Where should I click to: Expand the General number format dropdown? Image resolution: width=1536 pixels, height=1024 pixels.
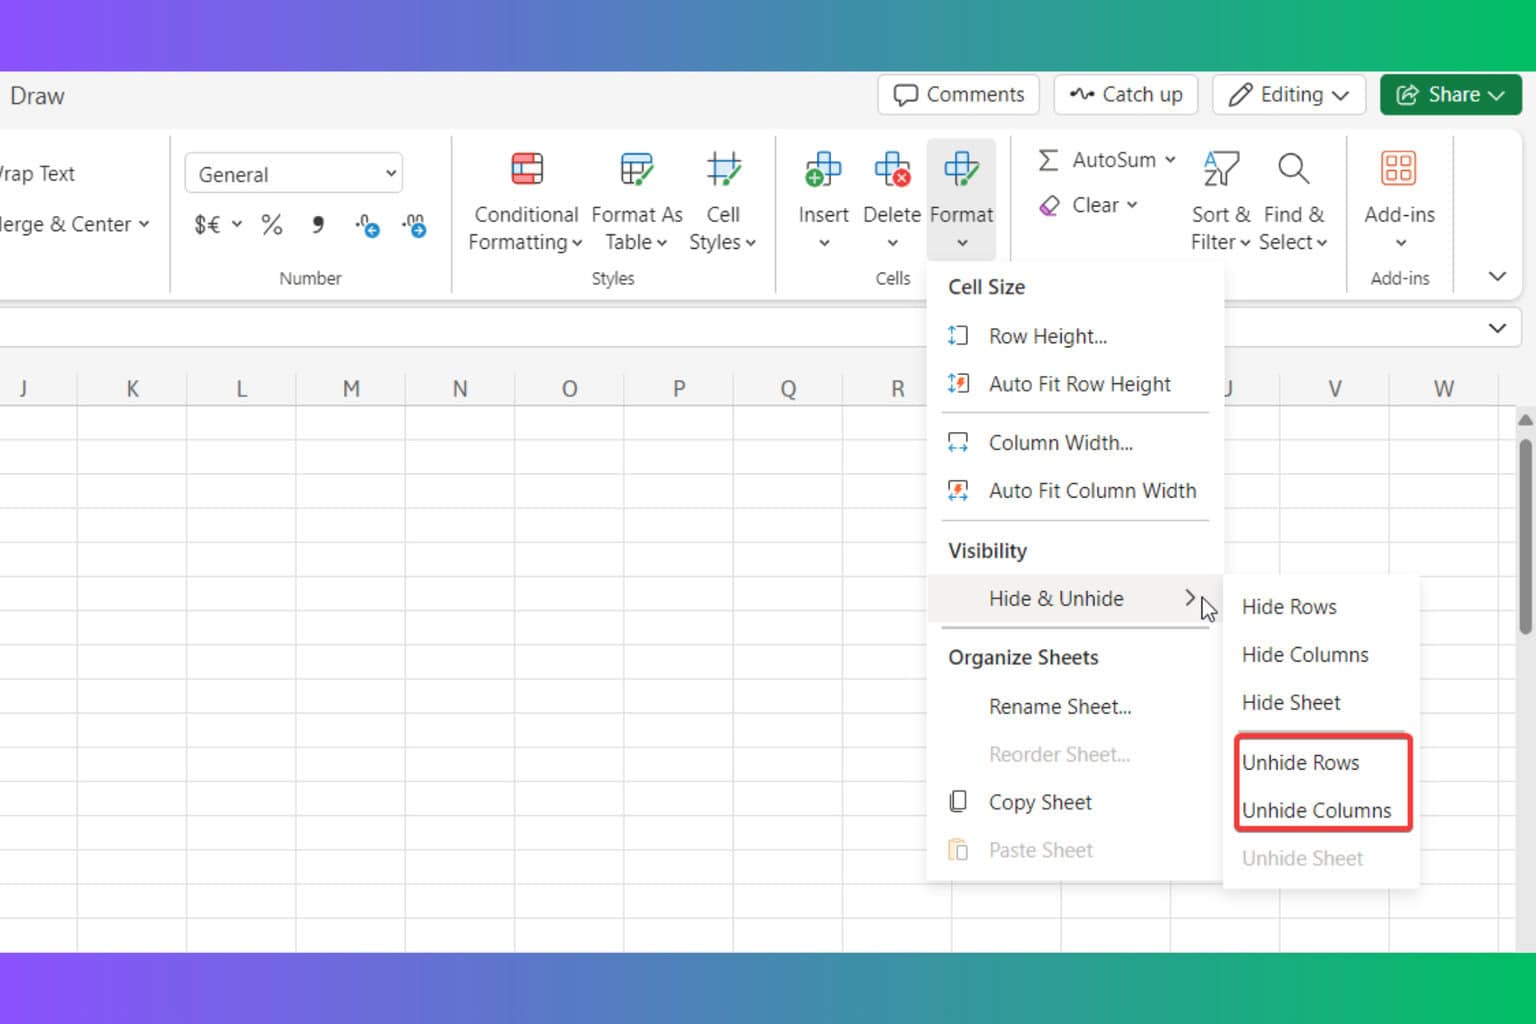pyautogui.click(x=390, y=174)
